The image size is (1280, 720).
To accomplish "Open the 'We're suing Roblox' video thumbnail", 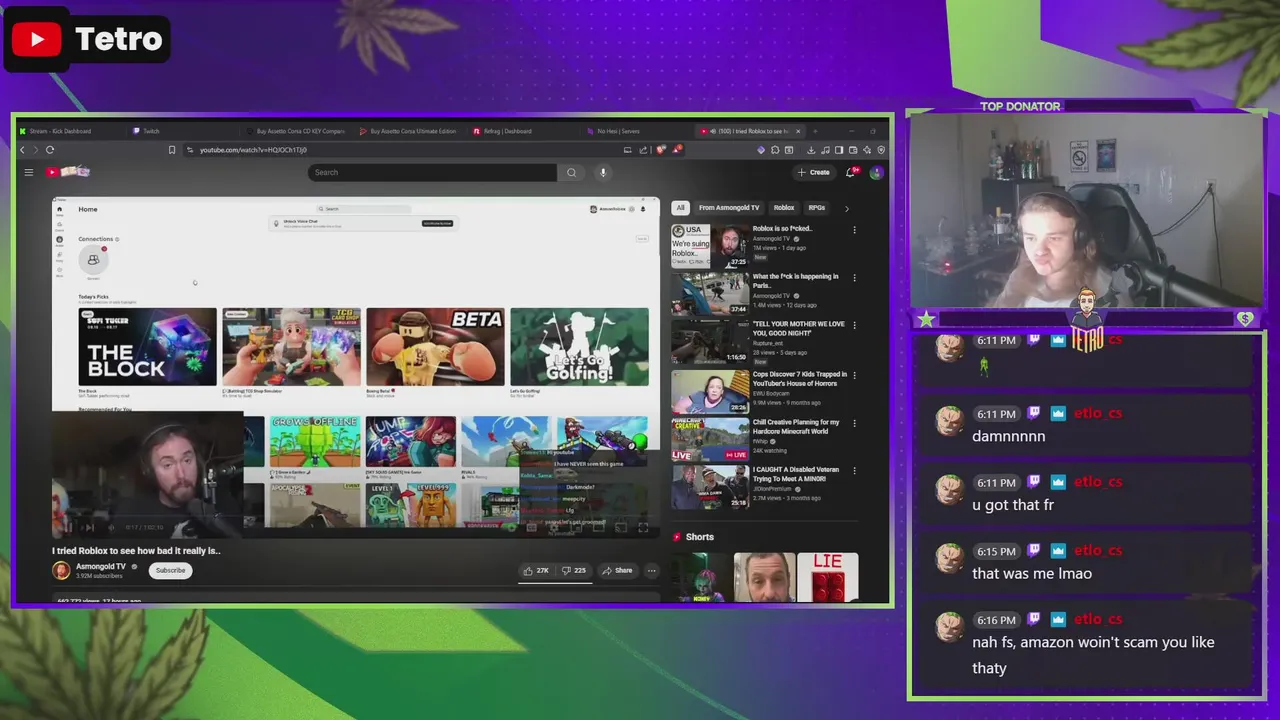I will (710, 245).
